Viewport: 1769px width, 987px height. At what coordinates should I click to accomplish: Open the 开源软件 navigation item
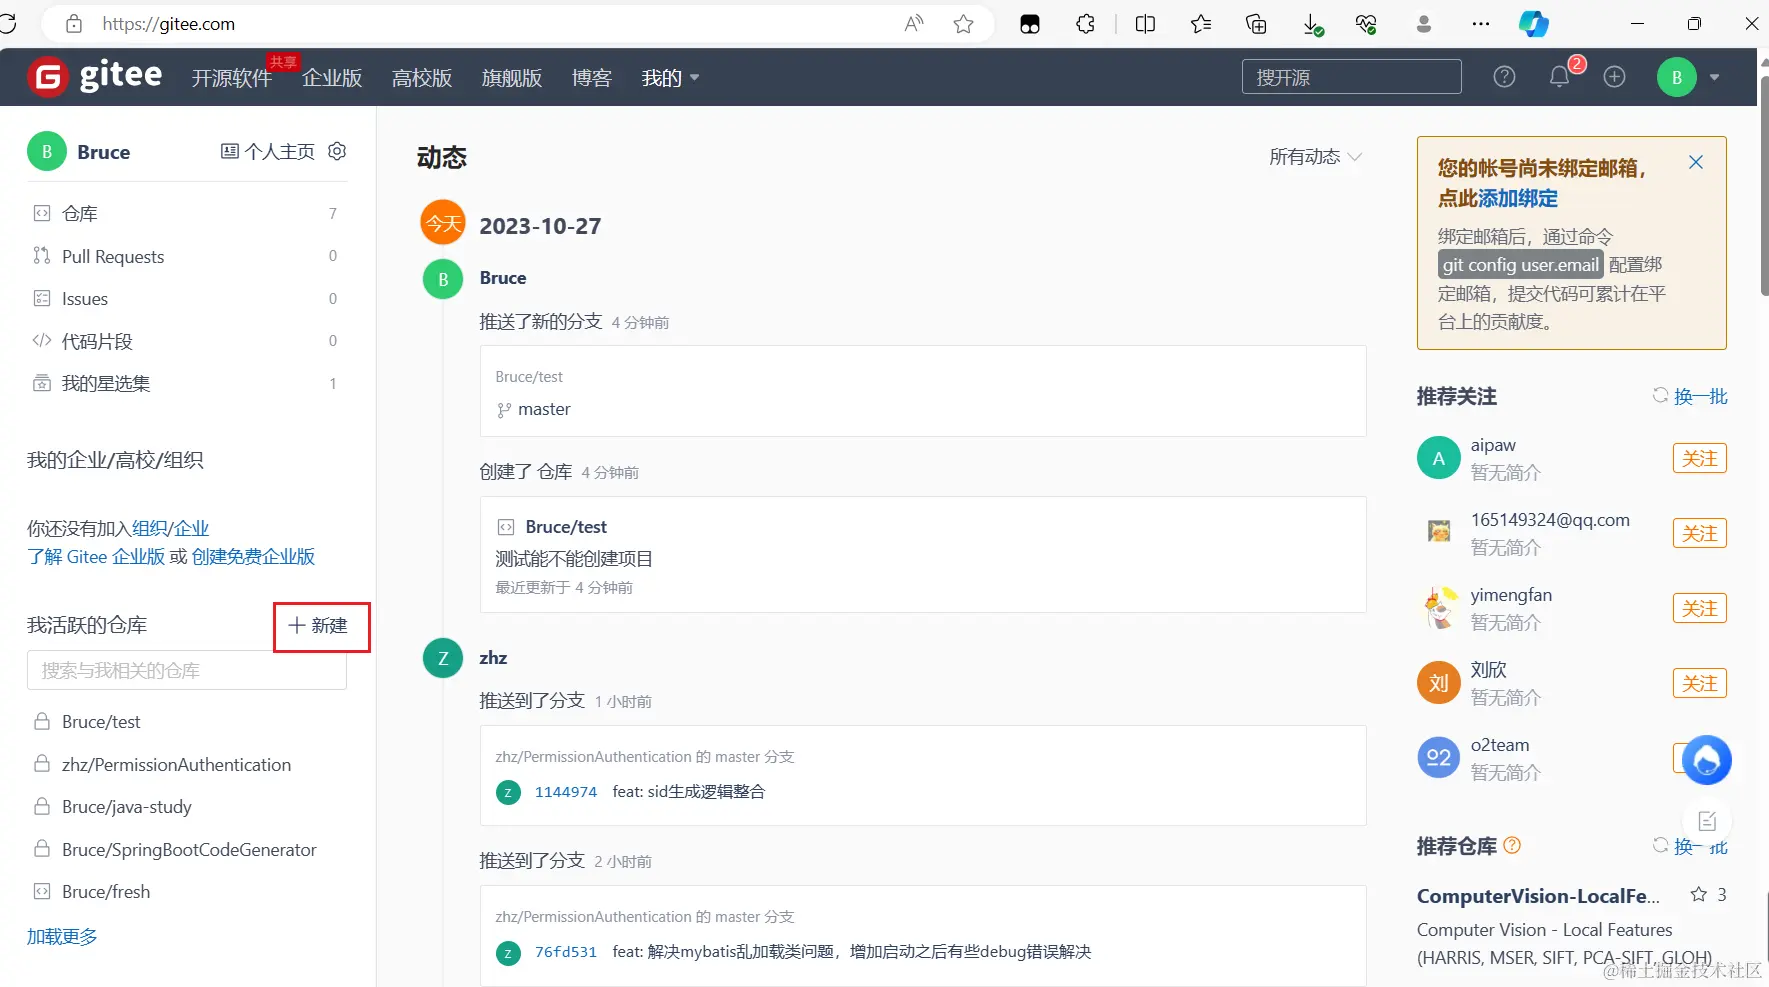[232, 78]
